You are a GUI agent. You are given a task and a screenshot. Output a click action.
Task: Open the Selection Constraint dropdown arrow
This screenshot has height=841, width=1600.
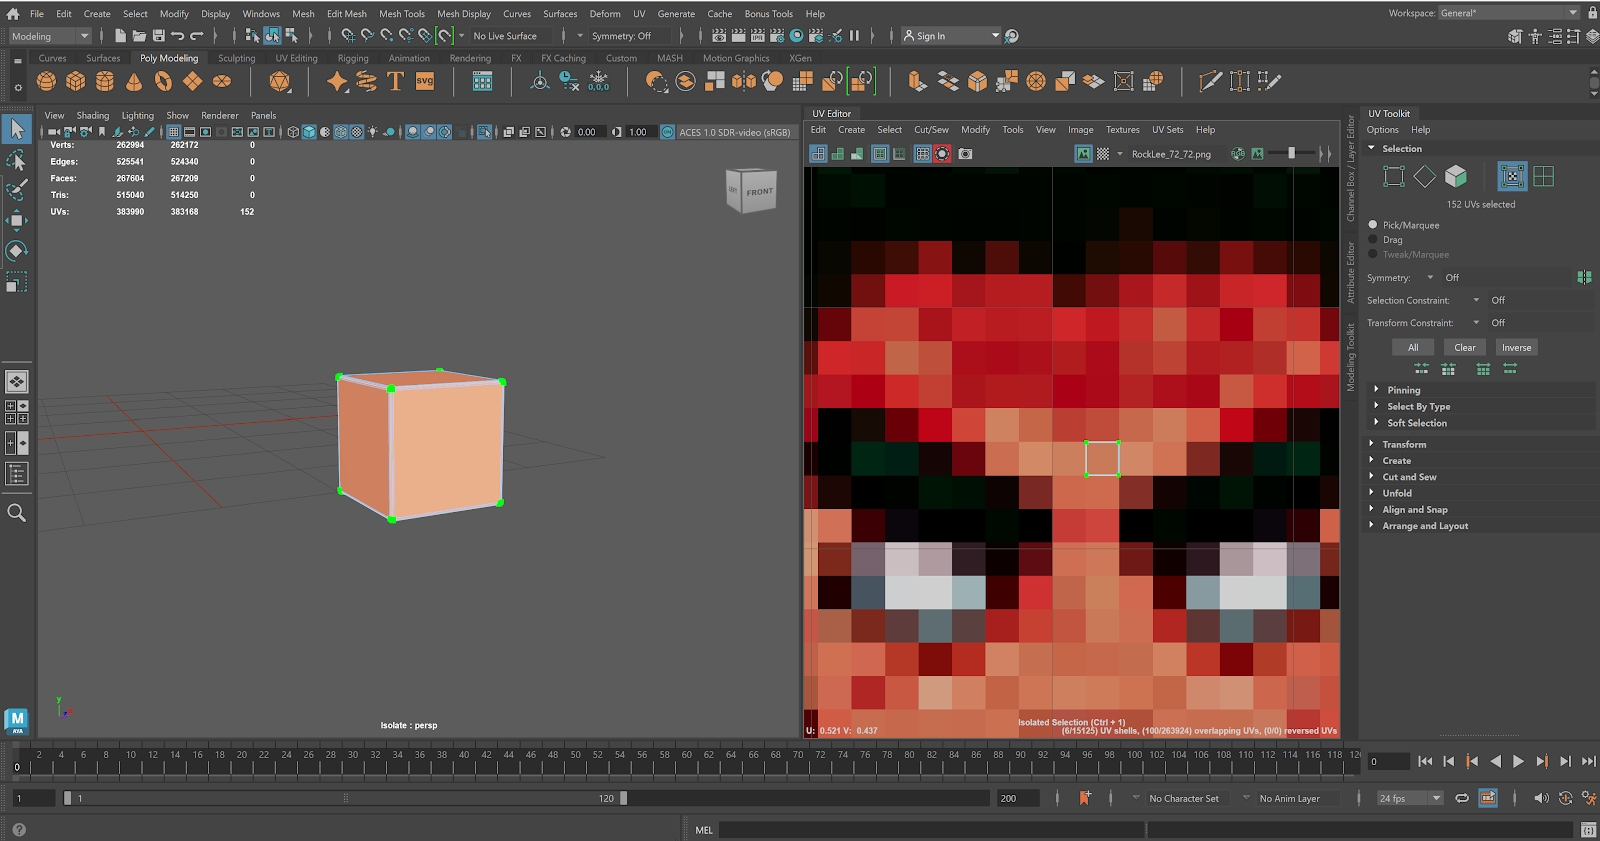click(1476, 300)
